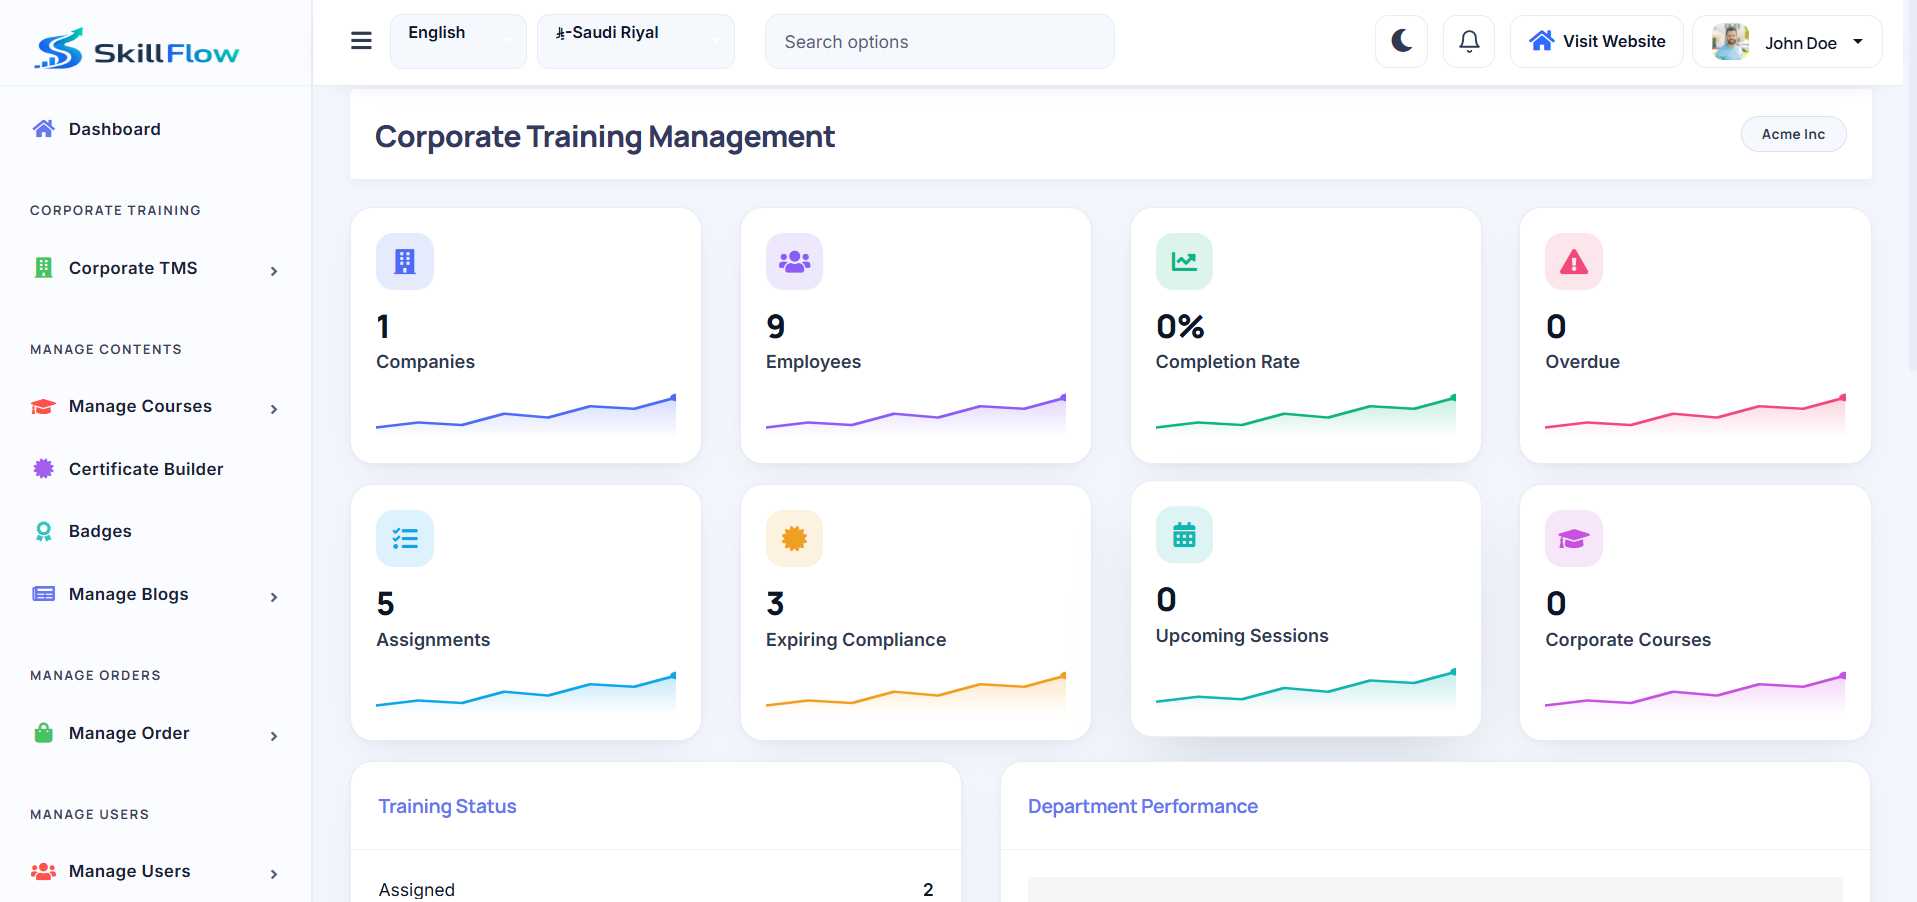Click the Corporate Courses graduation cap icon
This screenshot has height=902, width=1917.
tap(1574, 539)
